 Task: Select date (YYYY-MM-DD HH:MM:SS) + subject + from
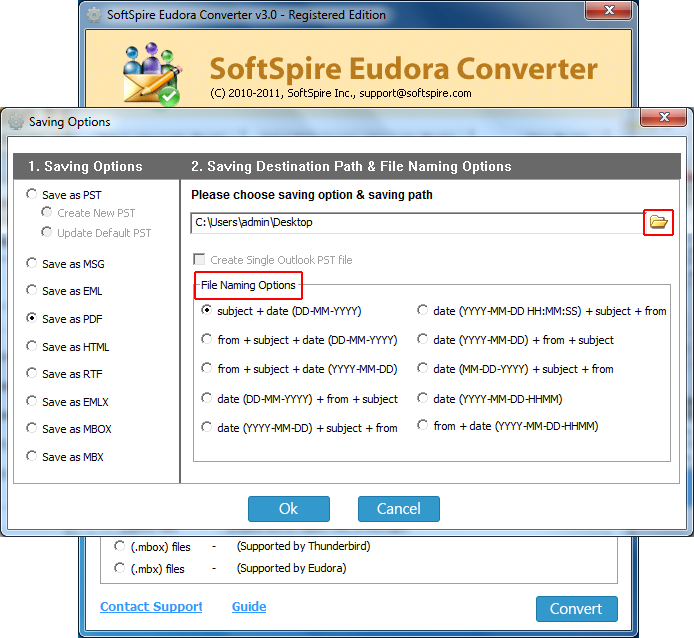point(423,310)
